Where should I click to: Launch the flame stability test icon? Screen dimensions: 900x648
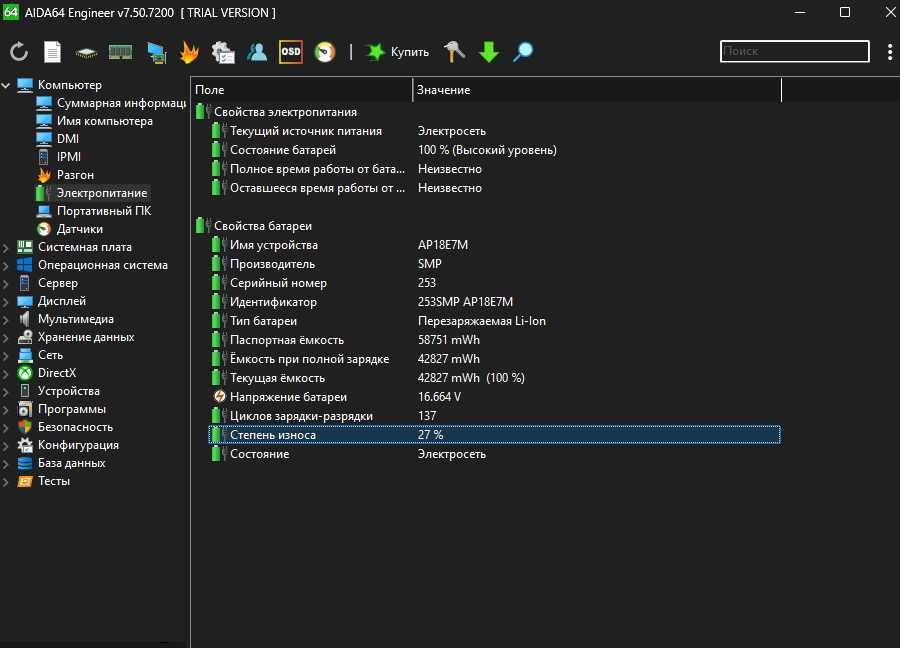(189, 52)
